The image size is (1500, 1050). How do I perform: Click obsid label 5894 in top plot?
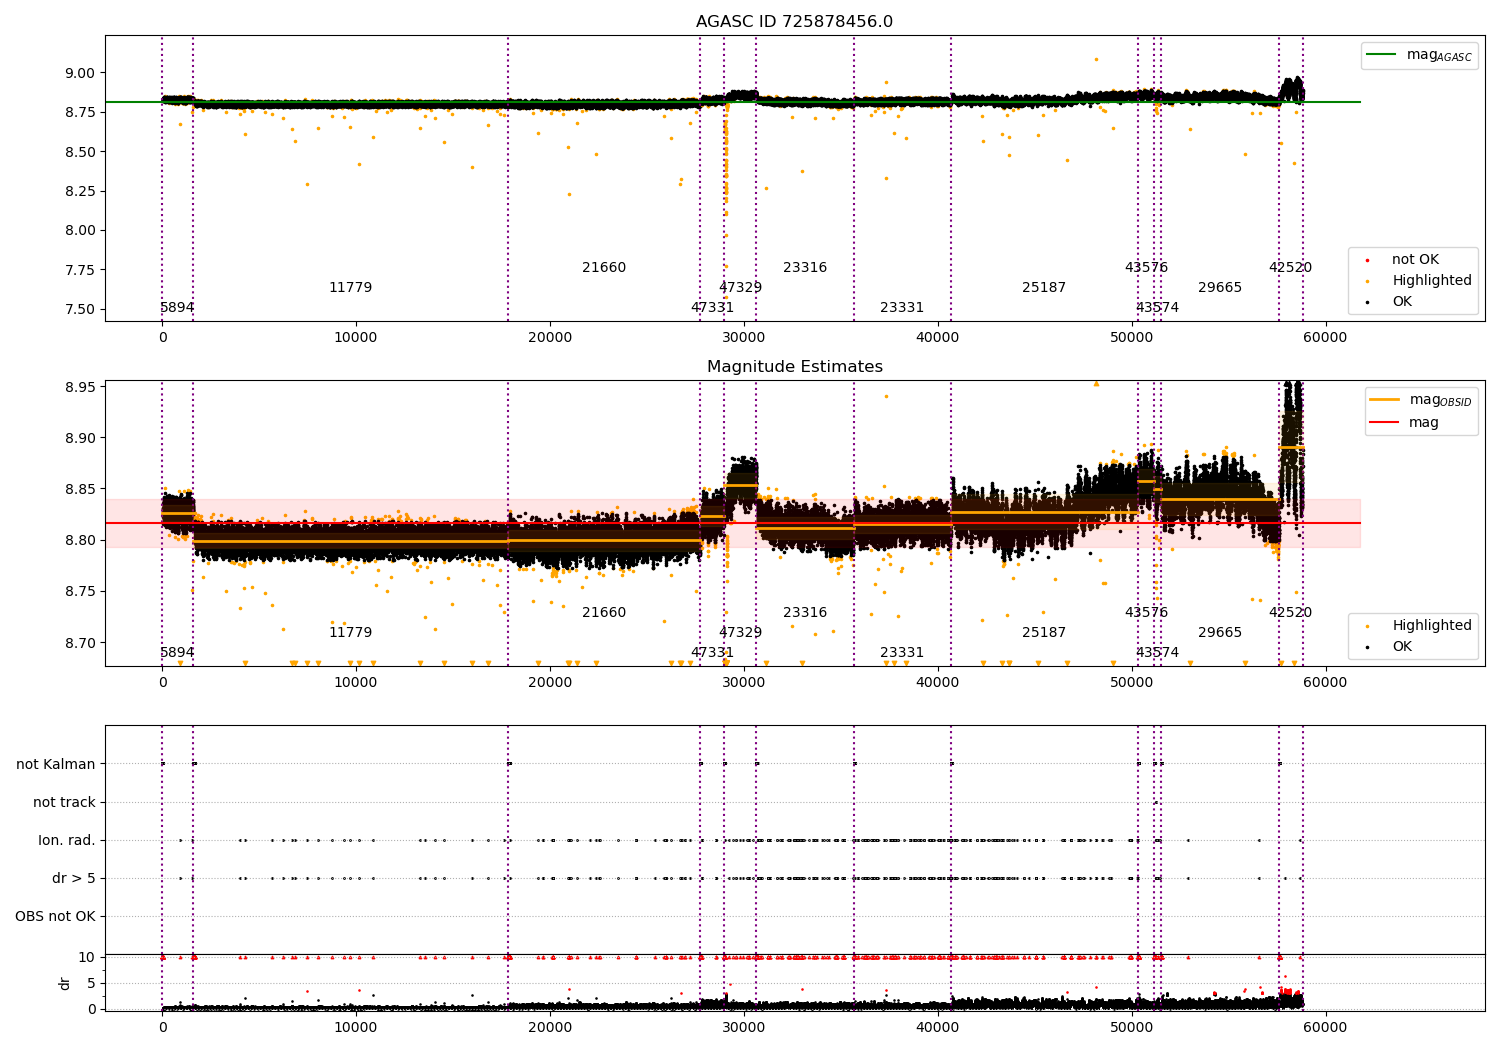177,308
